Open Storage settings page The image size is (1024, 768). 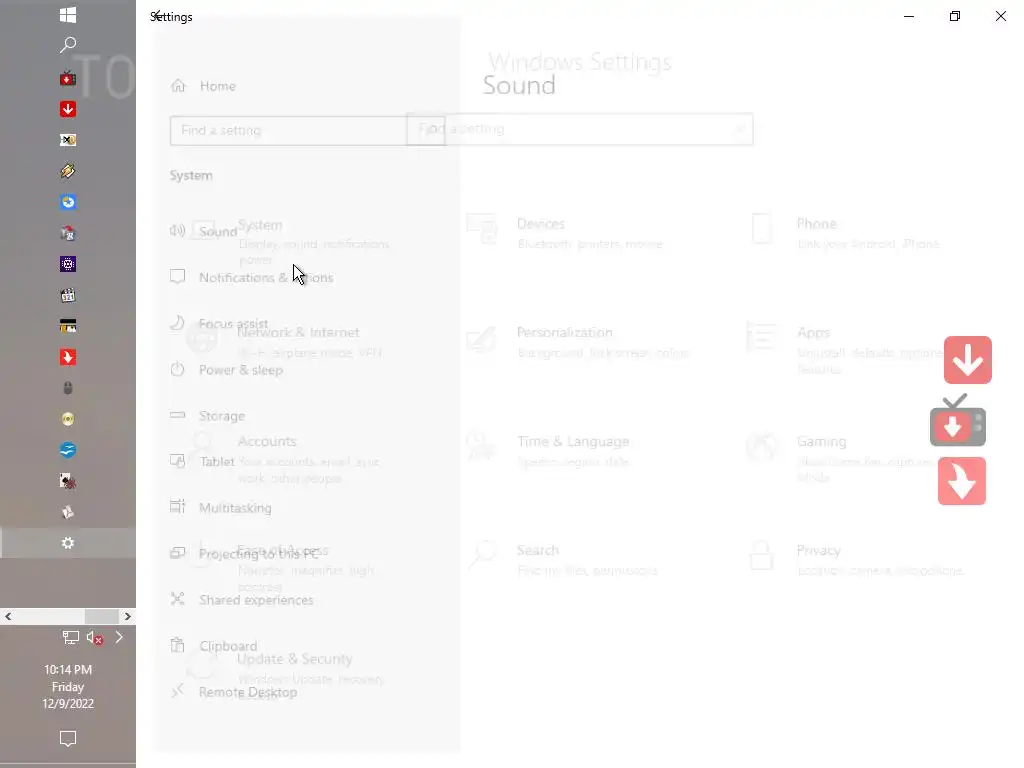[x=207, y=415]
